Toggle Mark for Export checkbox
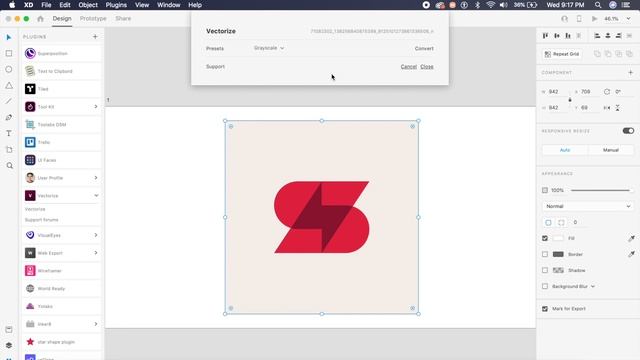Screen dimensions: 640x360 [x=545, y=309]
